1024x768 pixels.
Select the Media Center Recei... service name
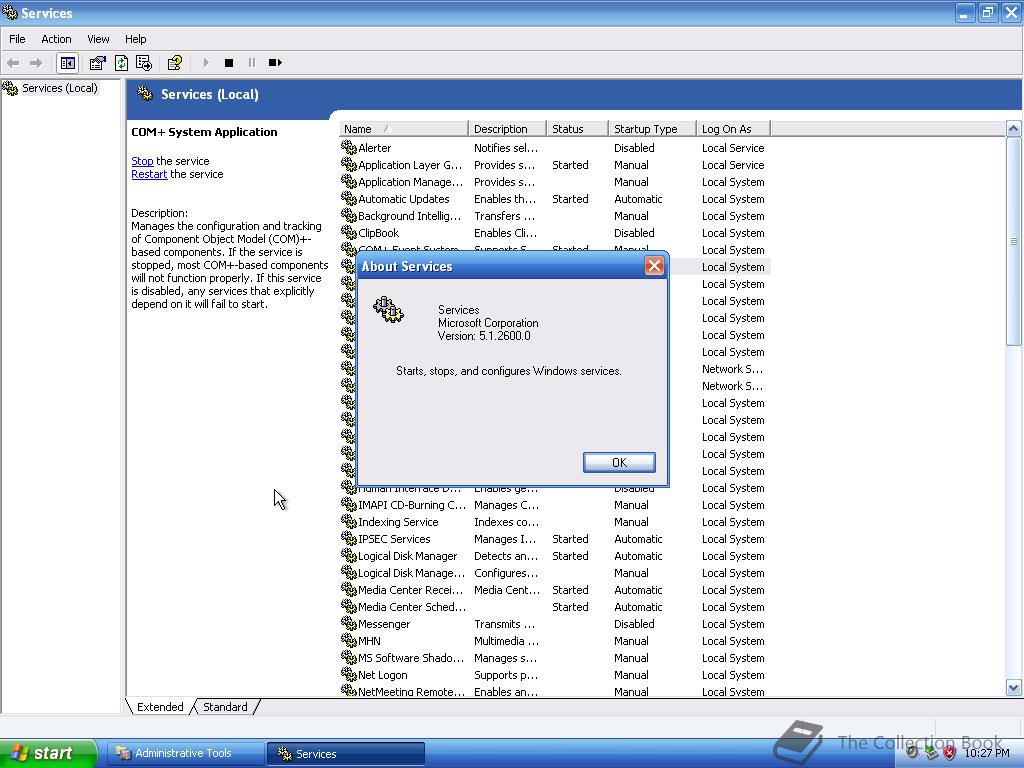coord(411,590)
